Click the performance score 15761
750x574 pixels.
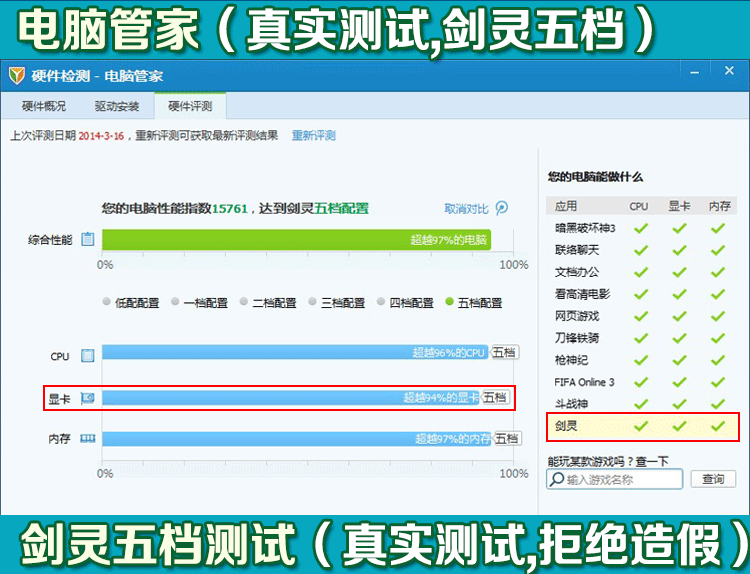[230, 209]
